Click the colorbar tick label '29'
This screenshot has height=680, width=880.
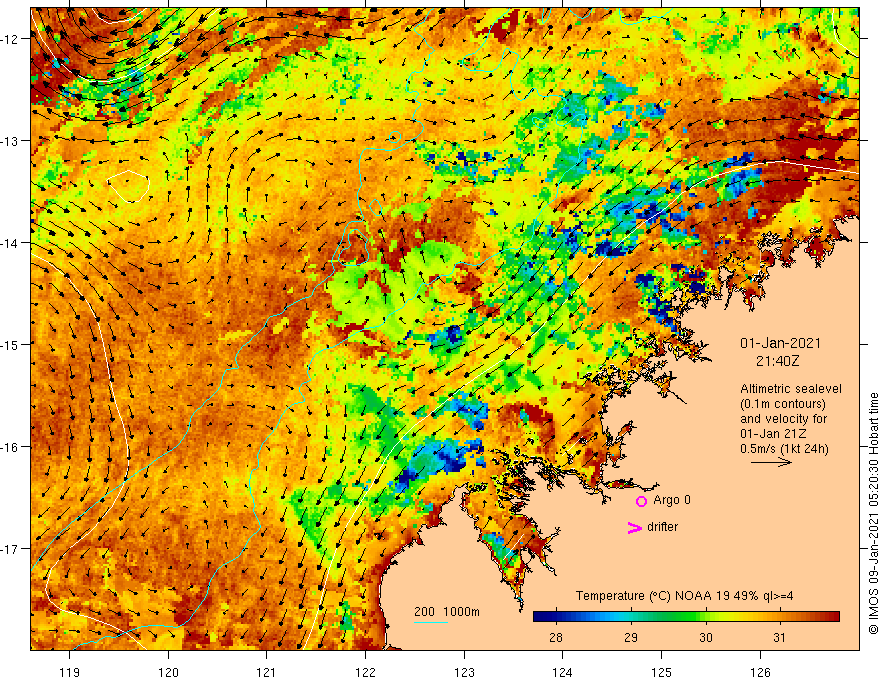coord(631,638)
